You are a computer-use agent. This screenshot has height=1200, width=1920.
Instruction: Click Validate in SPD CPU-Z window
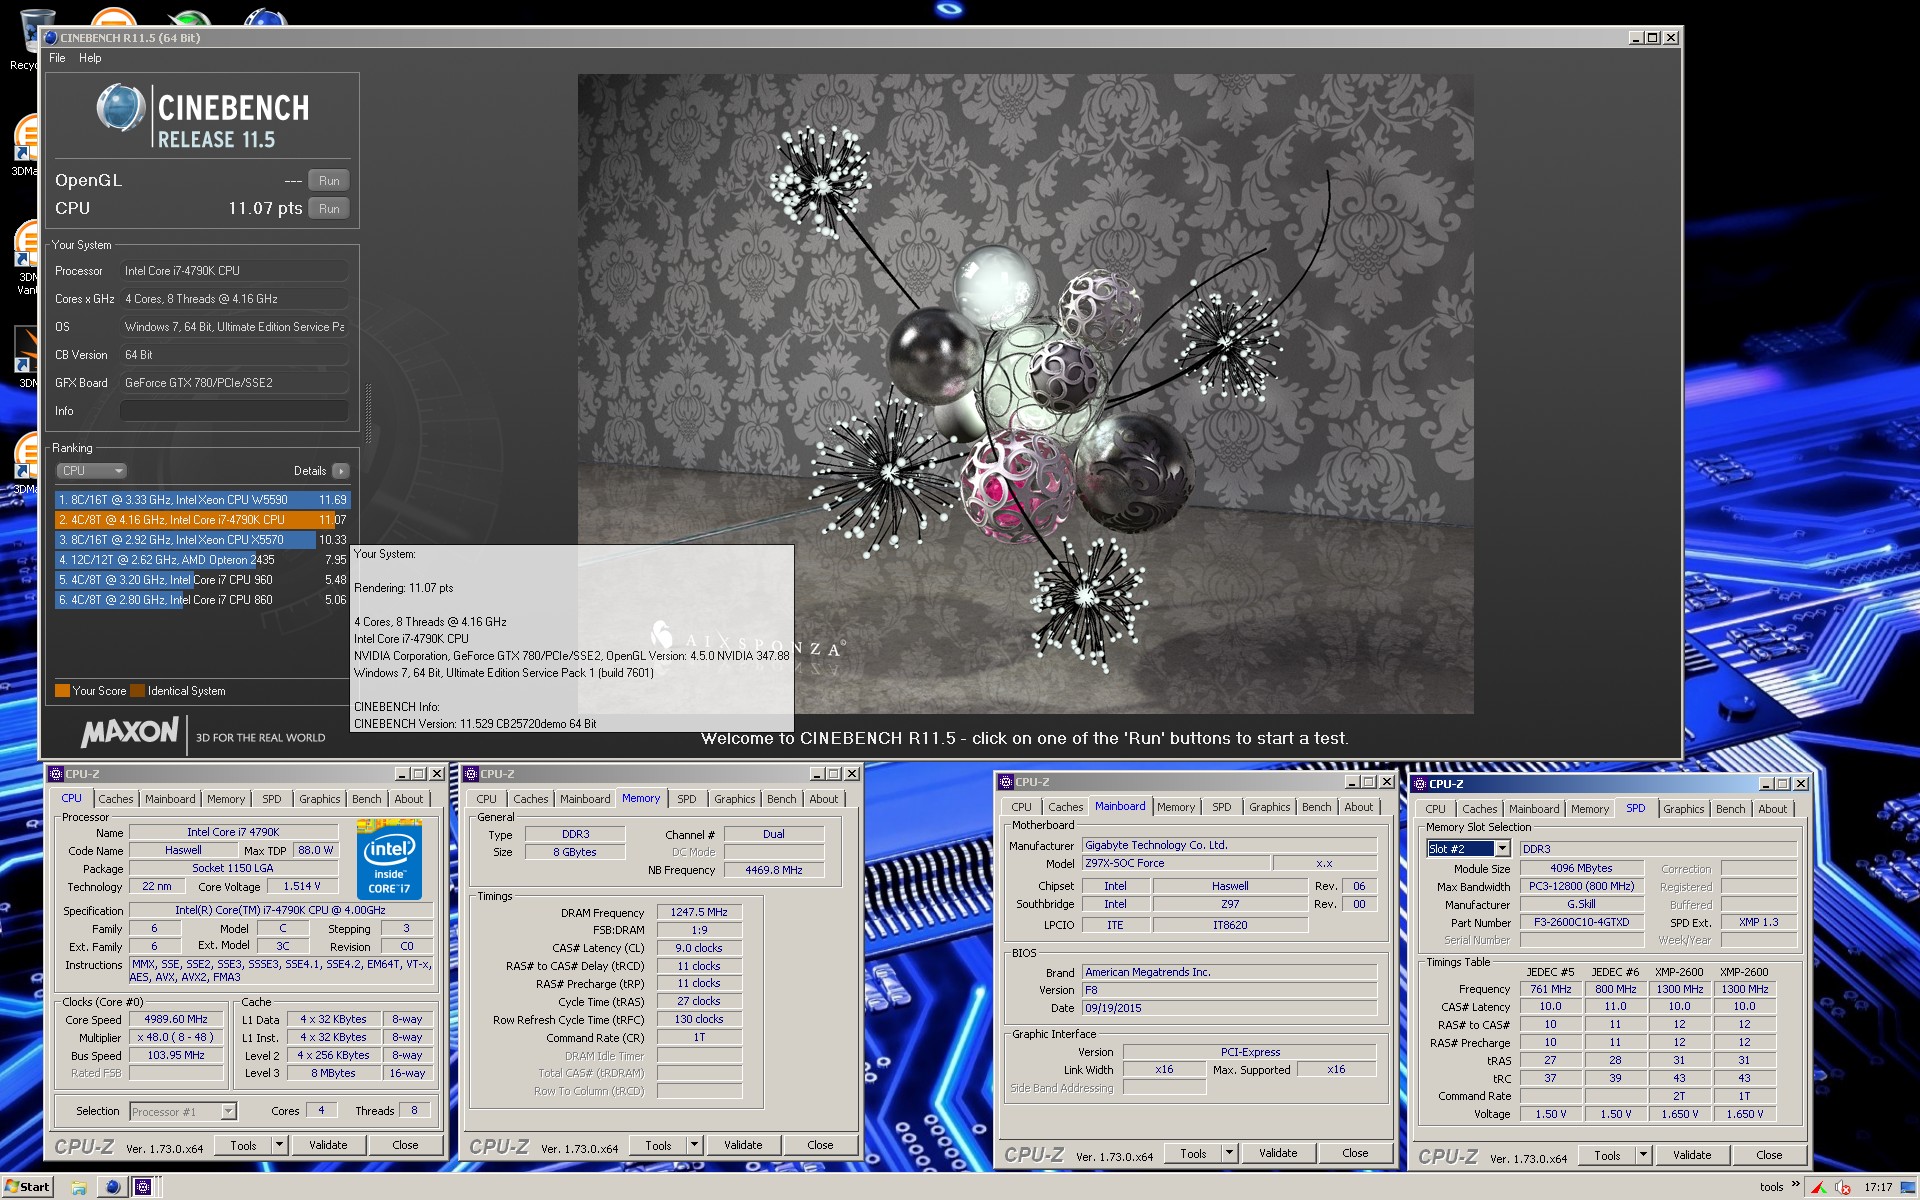pyautogui.click(x=1692, y=1155)
